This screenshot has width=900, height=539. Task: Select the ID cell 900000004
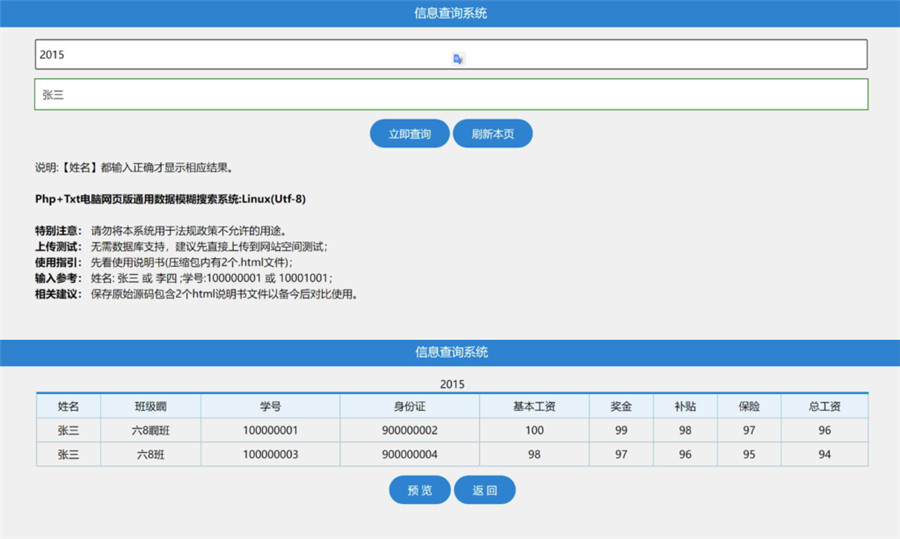coord(410,454)
